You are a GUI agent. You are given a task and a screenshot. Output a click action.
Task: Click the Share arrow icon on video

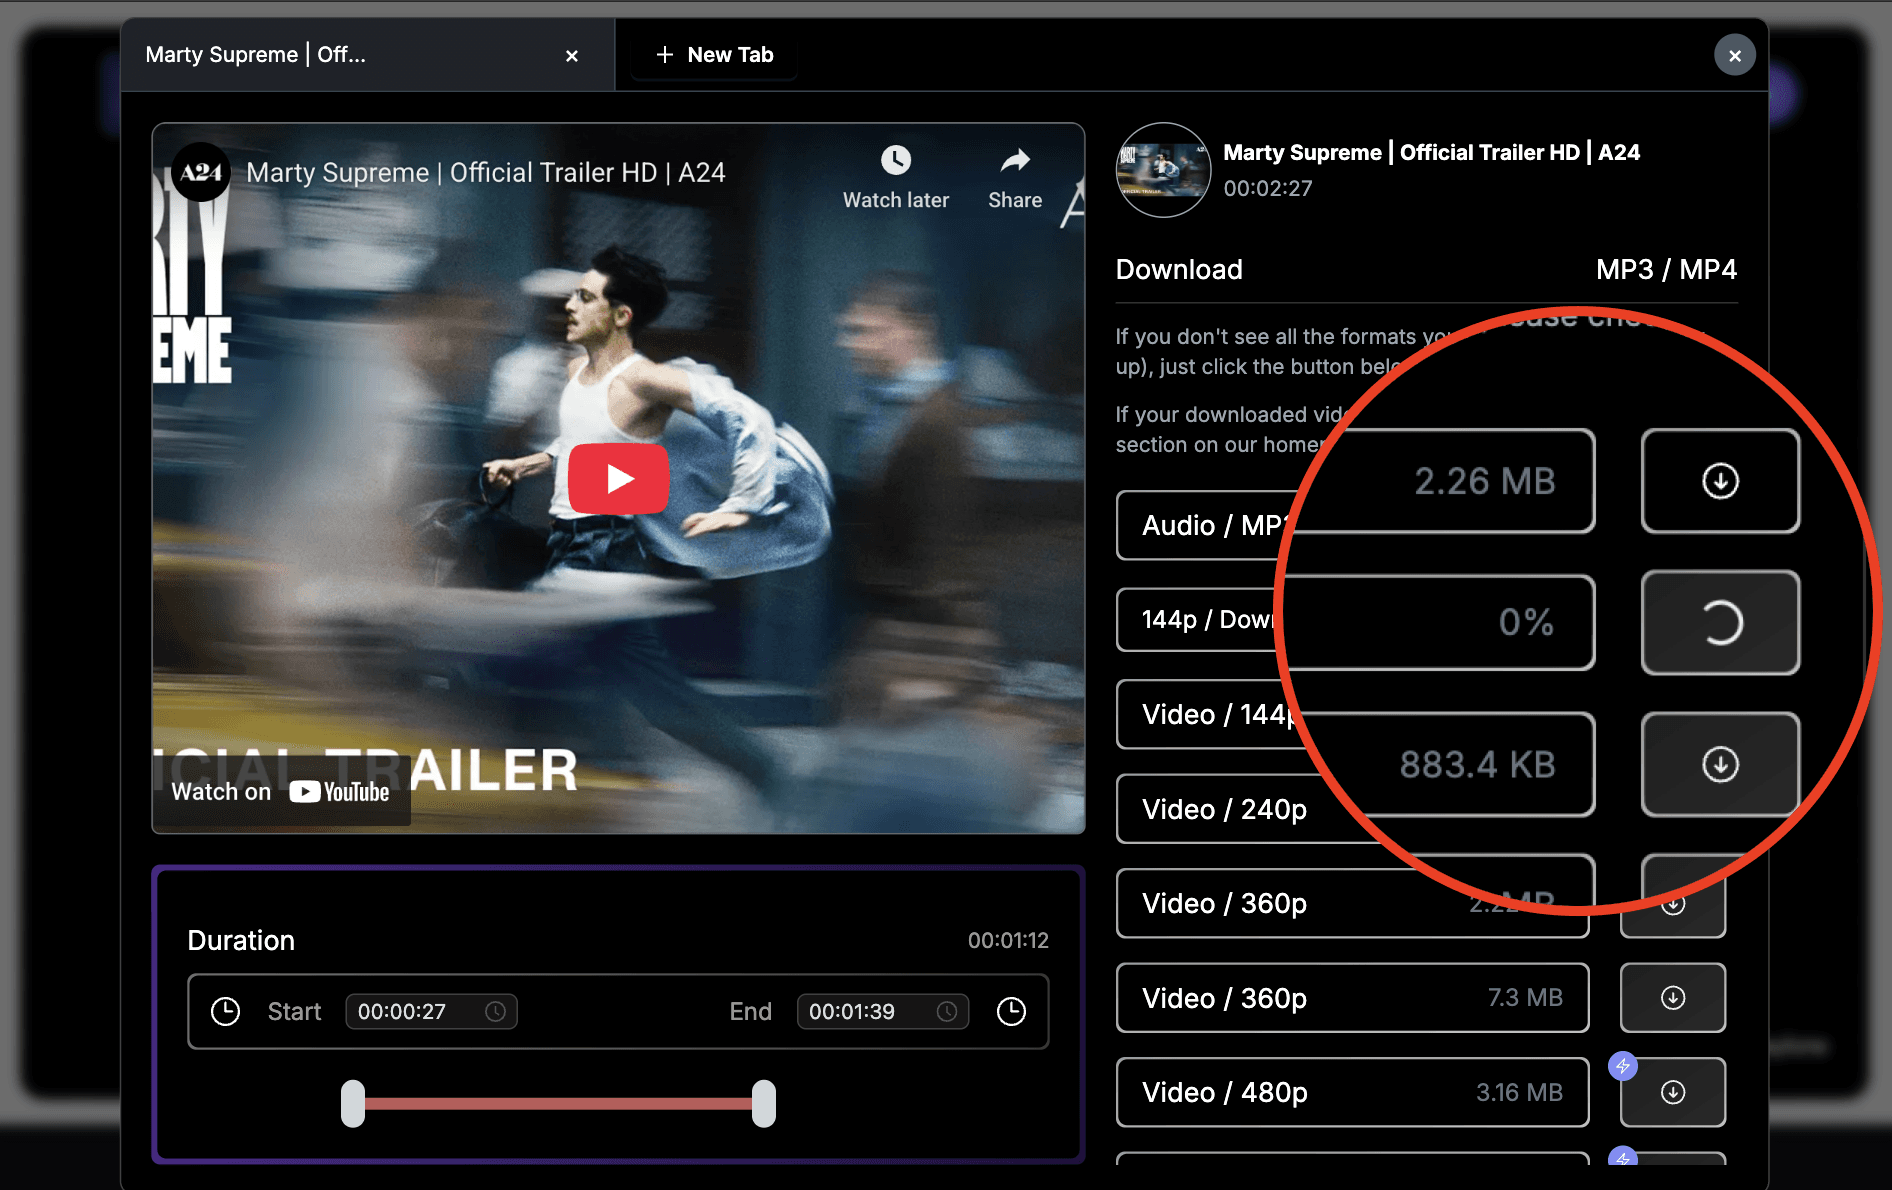tap(1015, 160)
